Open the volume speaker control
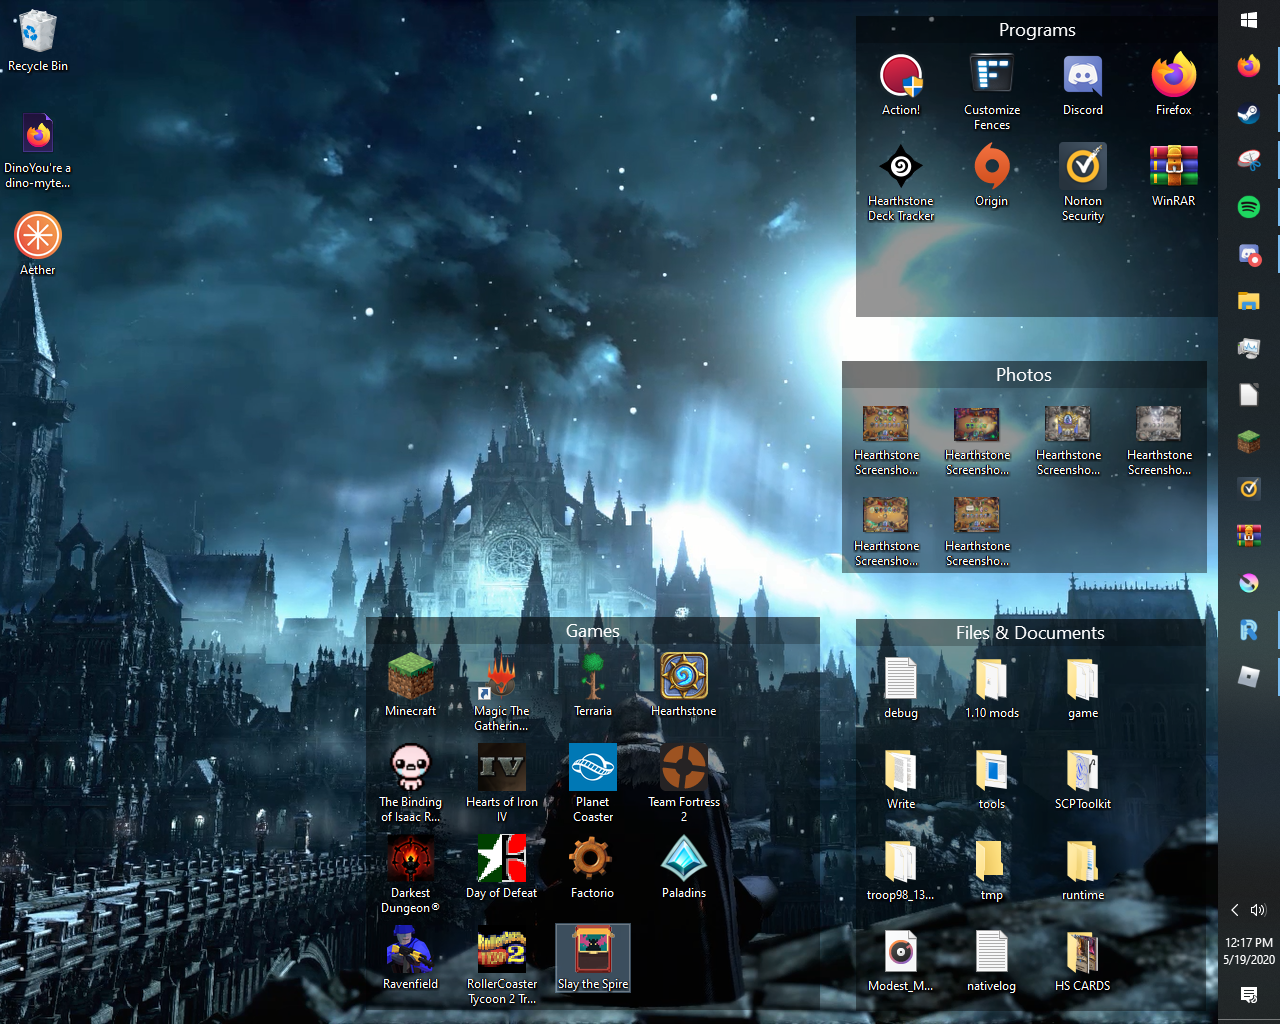 coord(1258,910)
